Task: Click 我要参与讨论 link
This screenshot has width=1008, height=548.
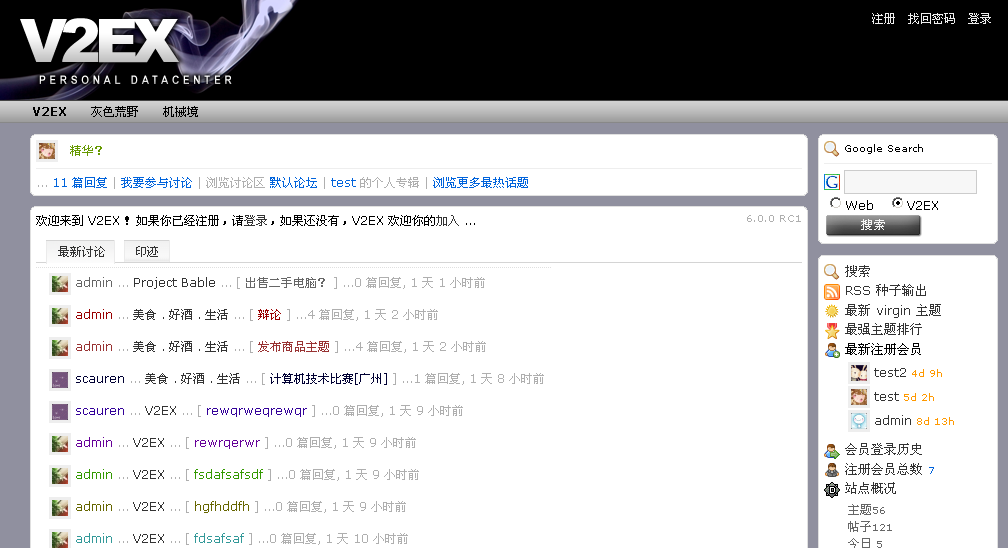Action: (x=156, y=183)
